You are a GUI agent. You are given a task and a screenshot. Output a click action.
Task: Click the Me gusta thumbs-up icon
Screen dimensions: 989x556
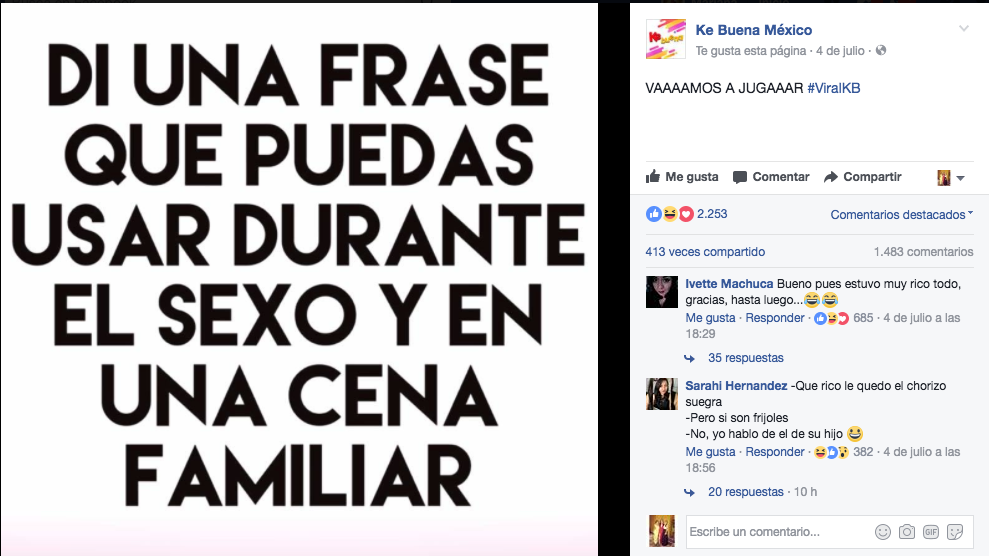[x=653, y=177]
